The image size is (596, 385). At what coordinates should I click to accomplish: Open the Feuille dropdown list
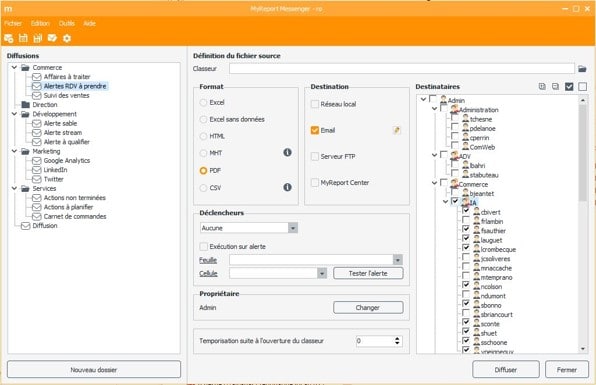(x=398, y=260)
